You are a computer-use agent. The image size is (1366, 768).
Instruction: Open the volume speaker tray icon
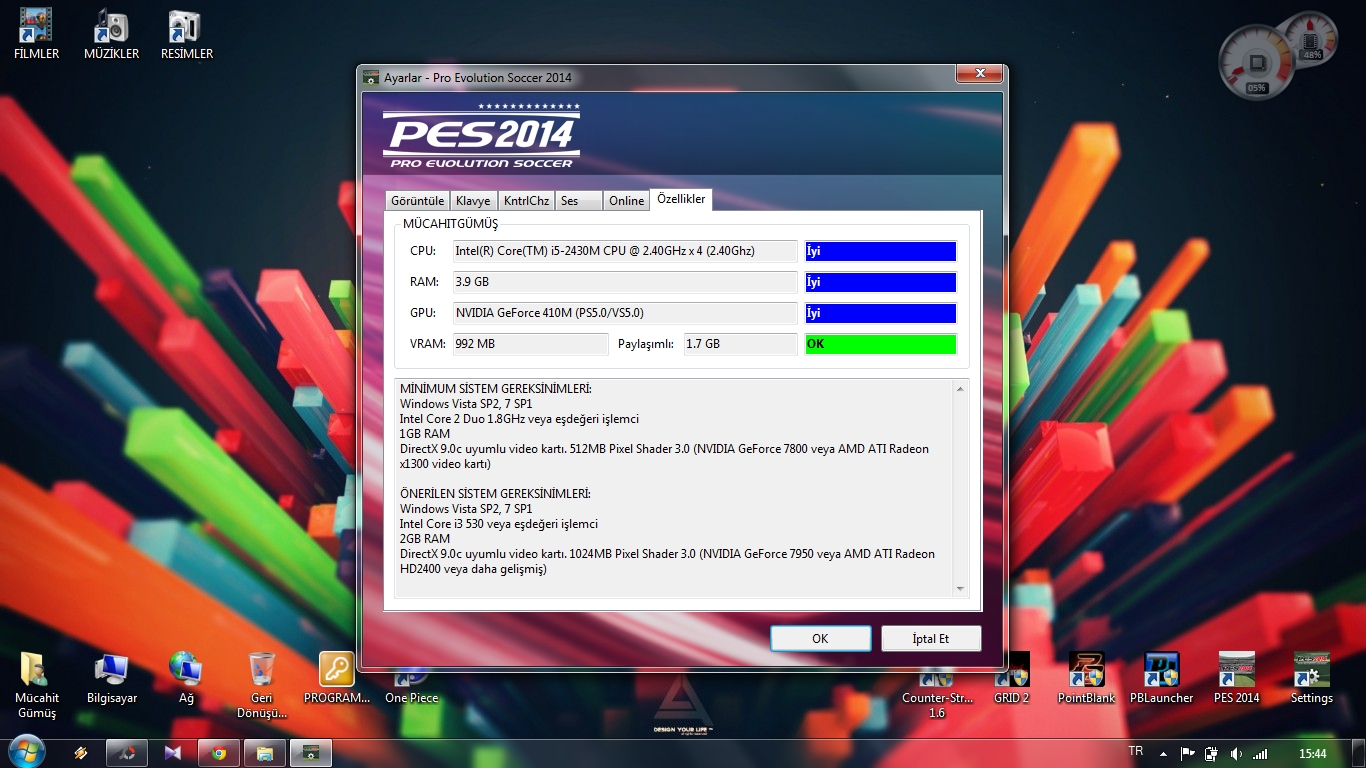click(1236, 754)
